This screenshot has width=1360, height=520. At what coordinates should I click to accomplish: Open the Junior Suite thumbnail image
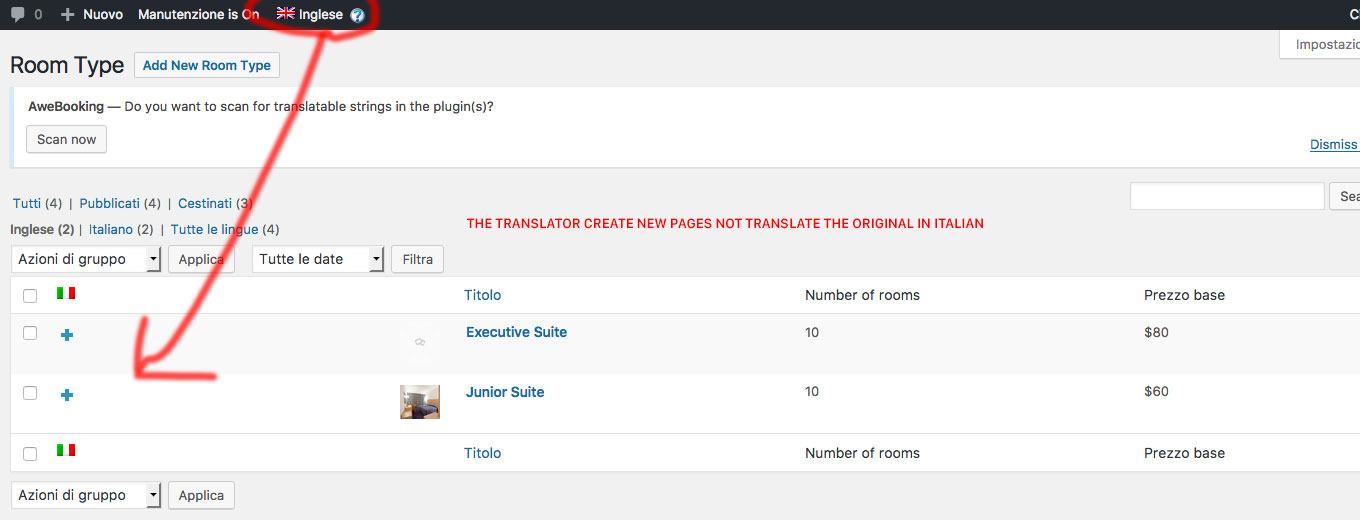[x=420, y=402]
